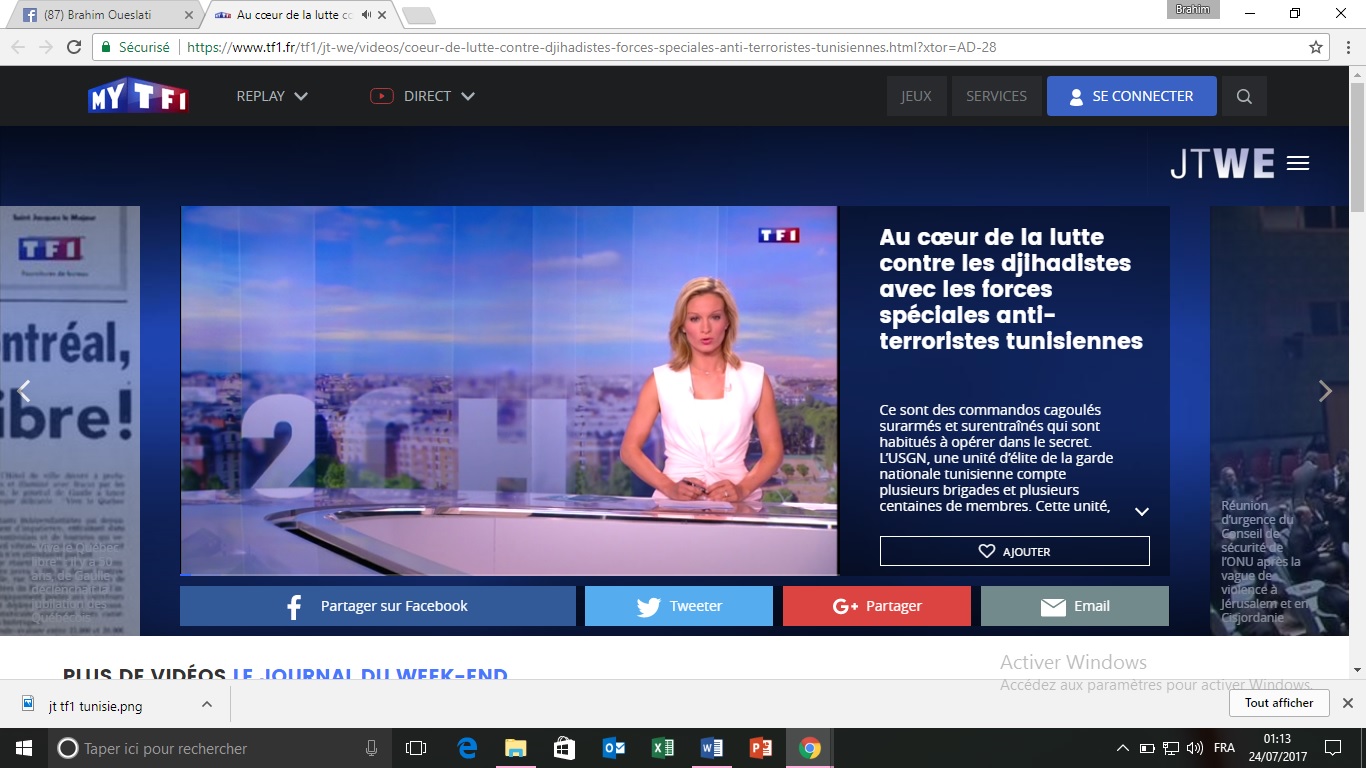Screen dimensions: 1366x768
Task: Click the browser forward arrow
Action: [46, 47]
